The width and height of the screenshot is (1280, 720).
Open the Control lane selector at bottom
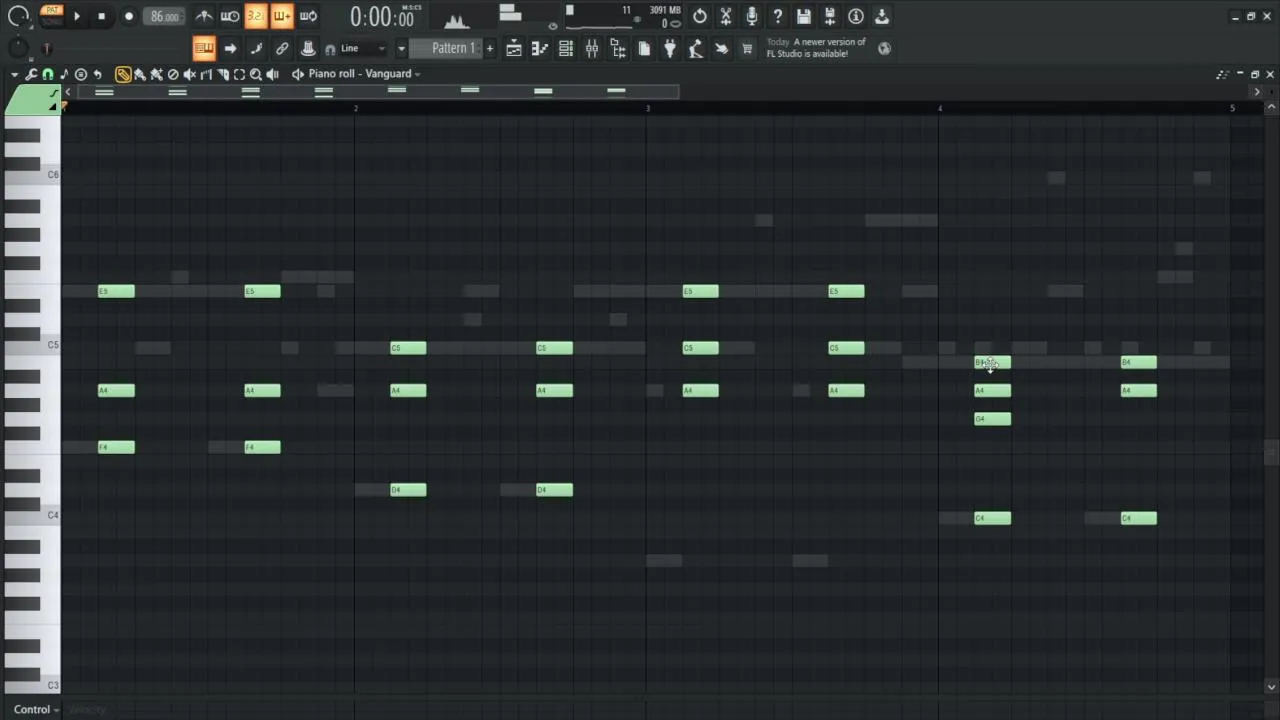[36, 709]
